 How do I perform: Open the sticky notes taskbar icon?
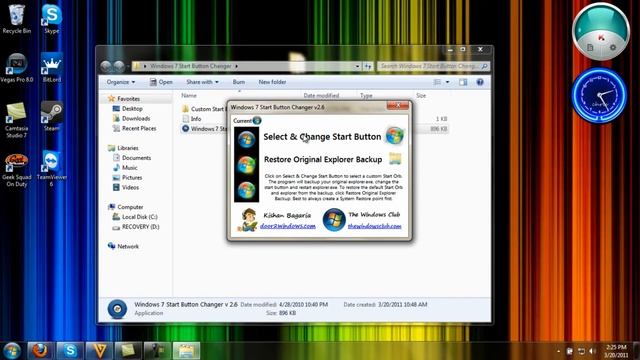(128, 351)
